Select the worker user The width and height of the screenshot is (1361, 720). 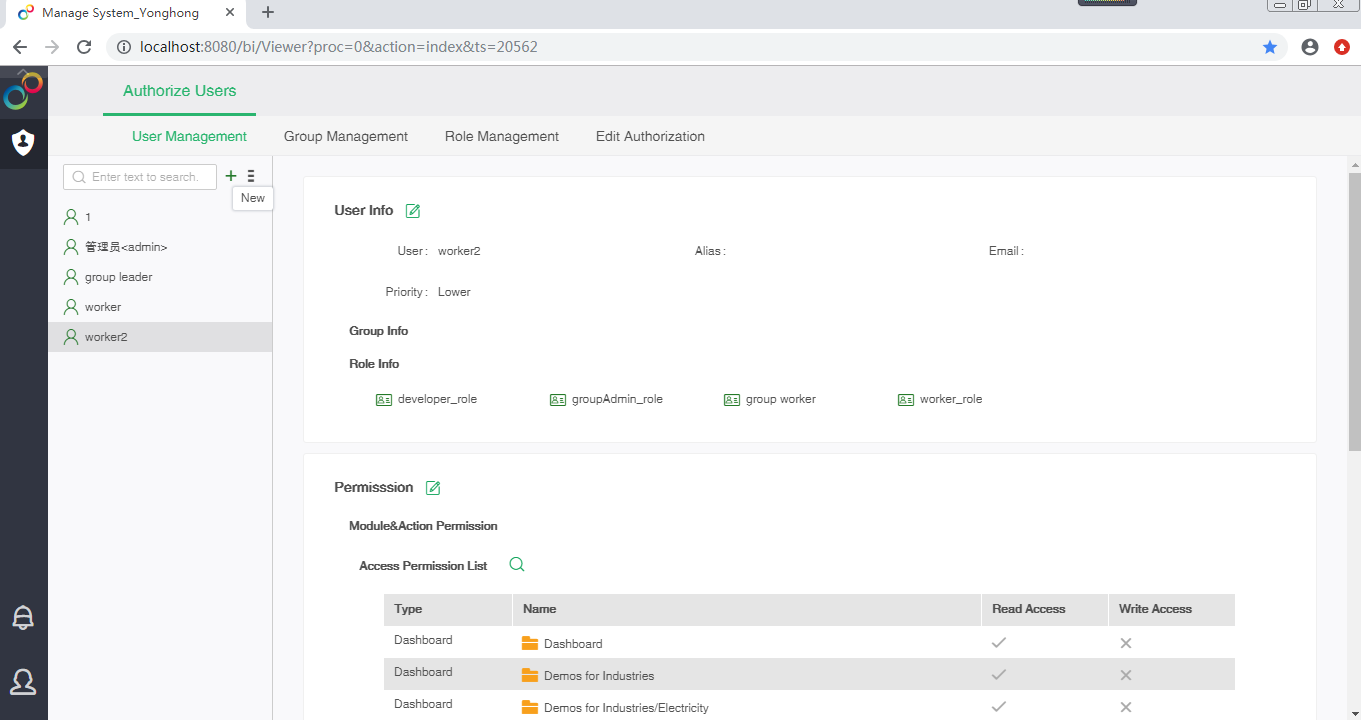pyautogui.click(x=160, y=307)
